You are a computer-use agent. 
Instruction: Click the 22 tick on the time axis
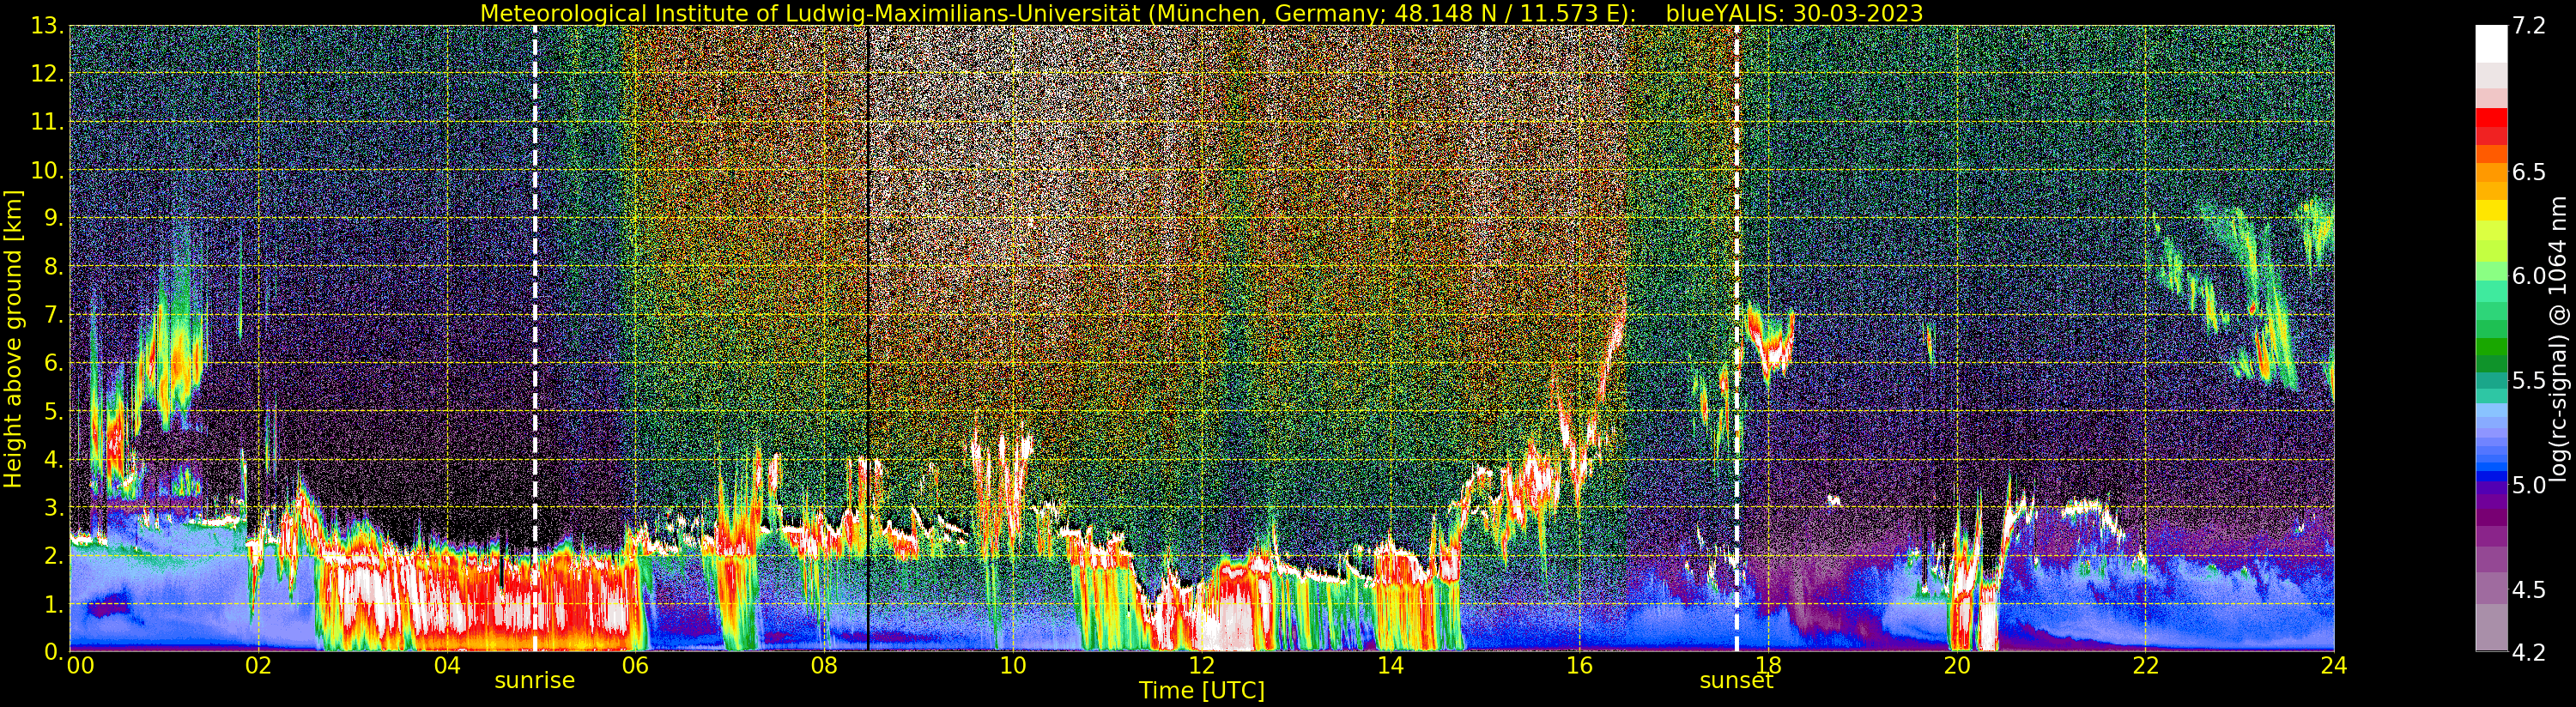2146,666
